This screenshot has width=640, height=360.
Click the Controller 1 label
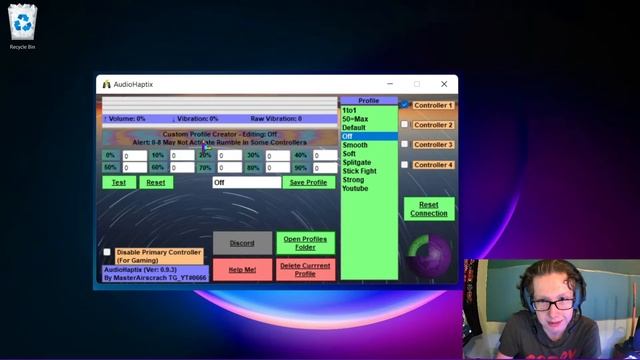tap(433, 105)
